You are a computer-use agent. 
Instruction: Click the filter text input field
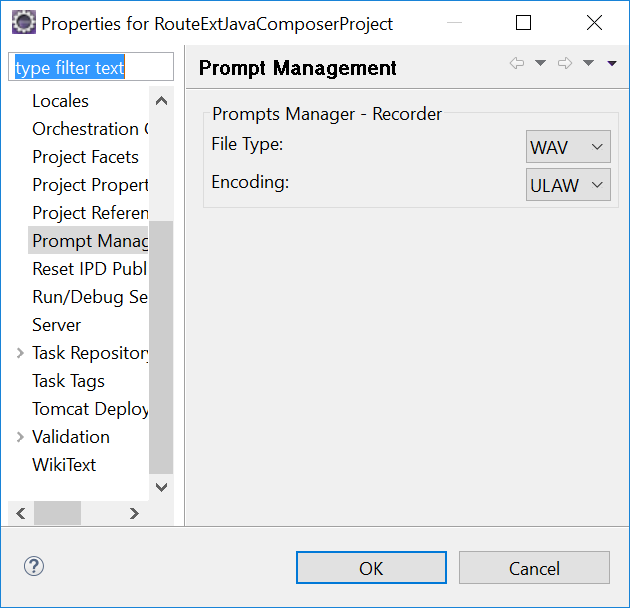pos(91,68)
